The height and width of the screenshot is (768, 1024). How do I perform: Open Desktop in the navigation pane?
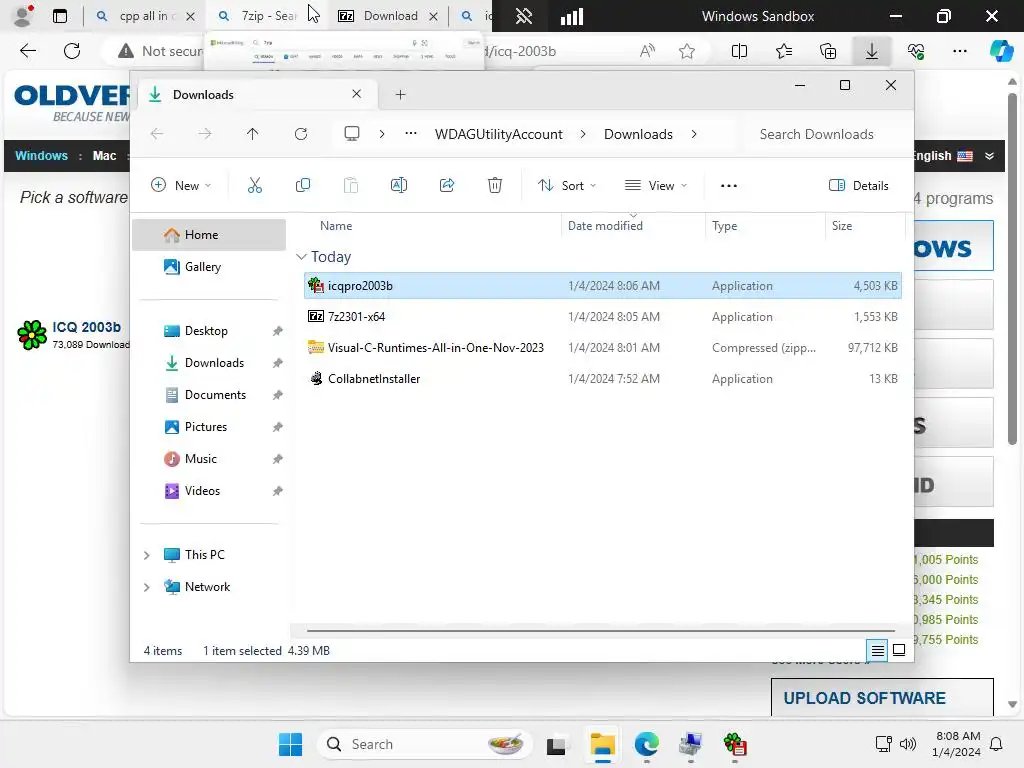pos(209,331)
